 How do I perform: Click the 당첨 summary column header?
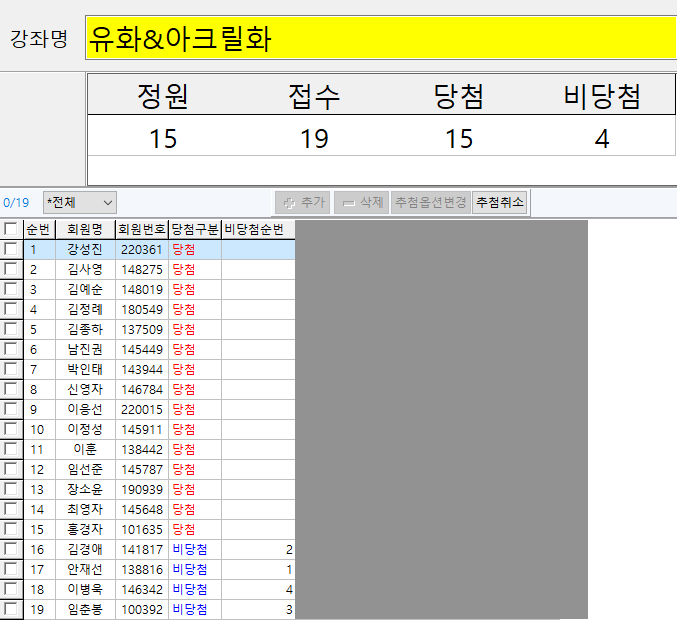pos(459,96)
